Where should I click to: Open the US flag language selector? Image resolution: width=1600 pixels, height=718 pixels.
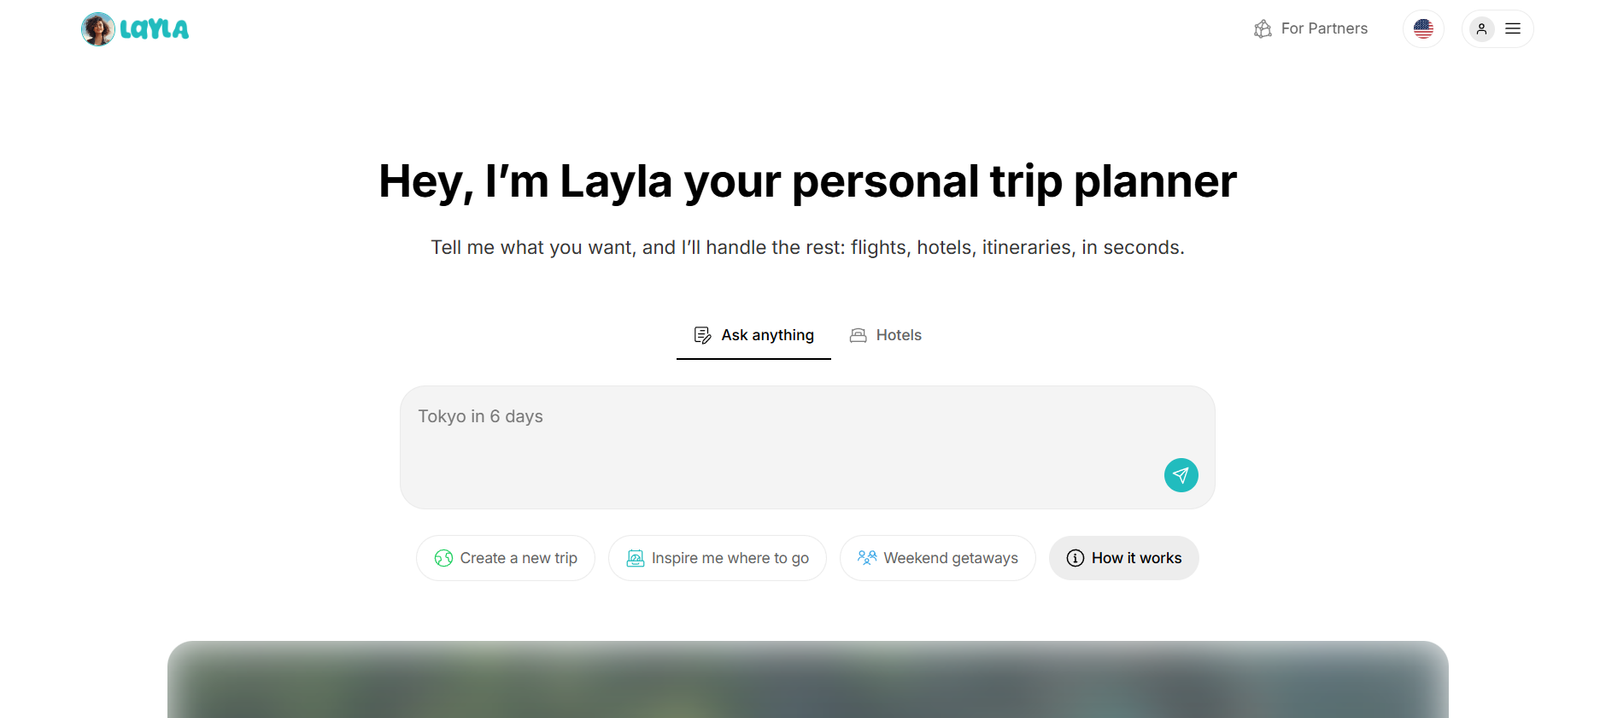pyautogui.click(x=1423, y=29)
